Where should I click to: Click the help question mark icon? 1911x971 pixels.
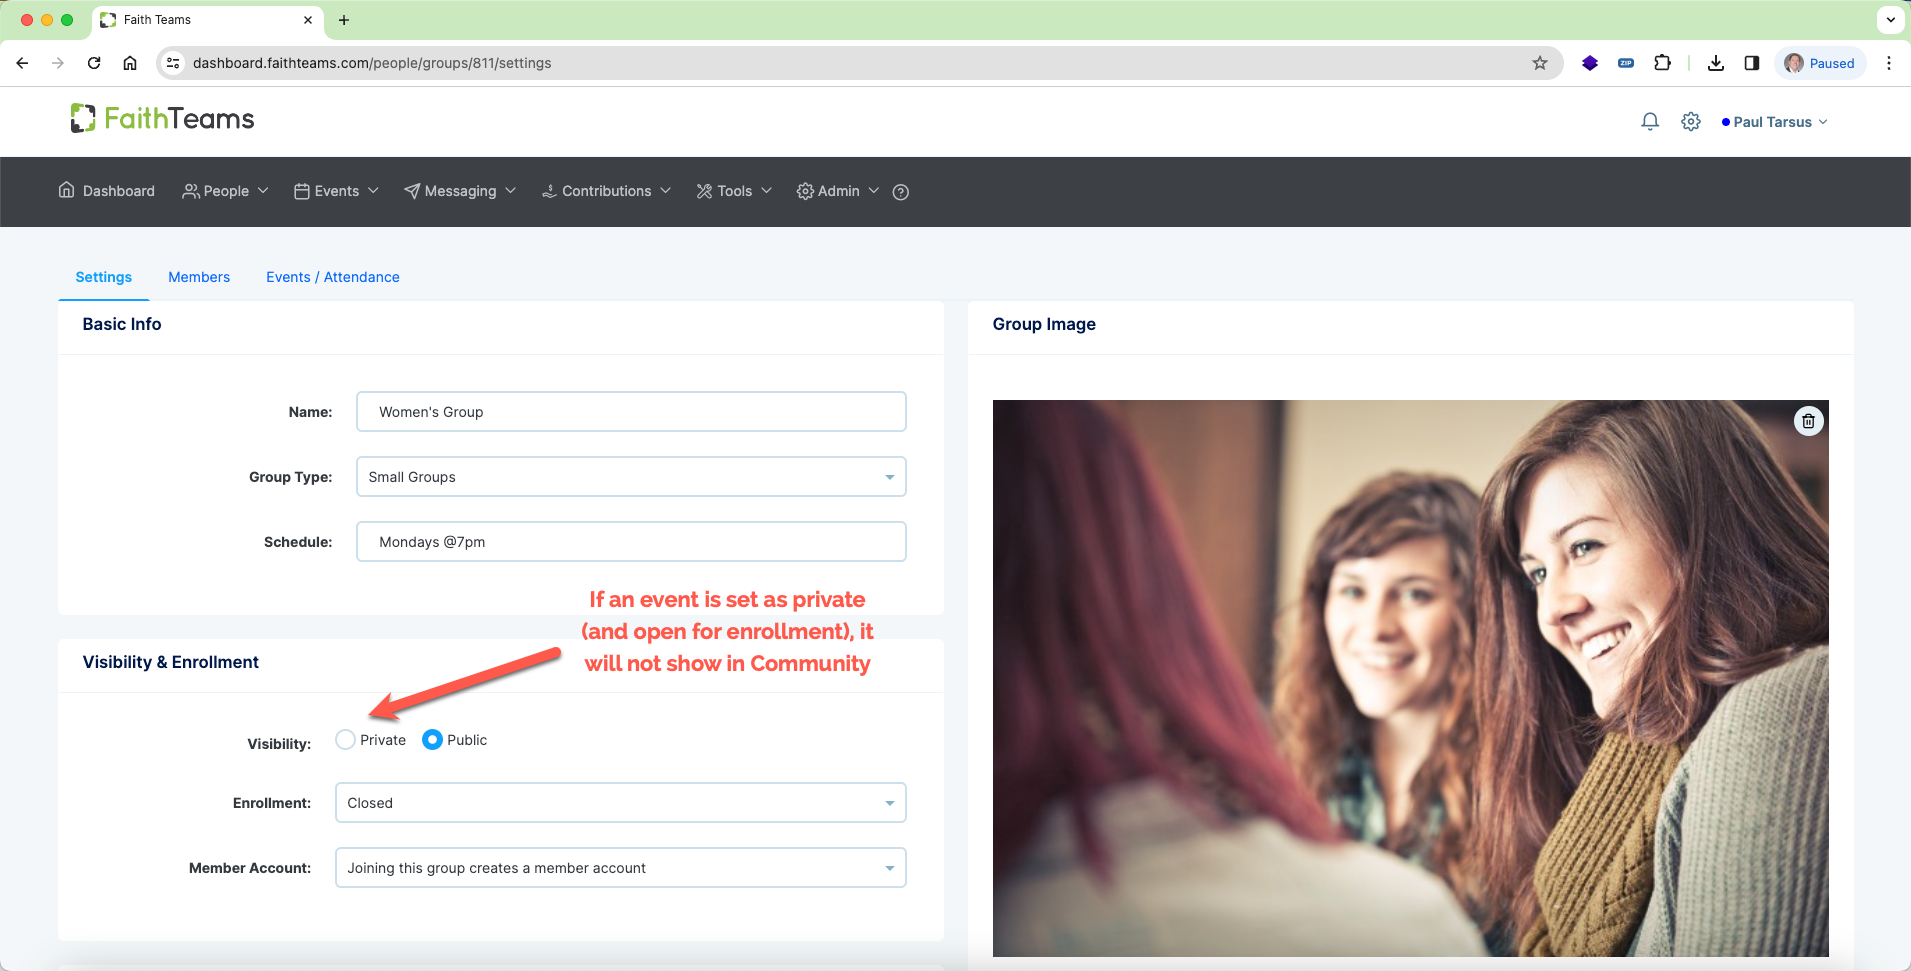(901, 192)
